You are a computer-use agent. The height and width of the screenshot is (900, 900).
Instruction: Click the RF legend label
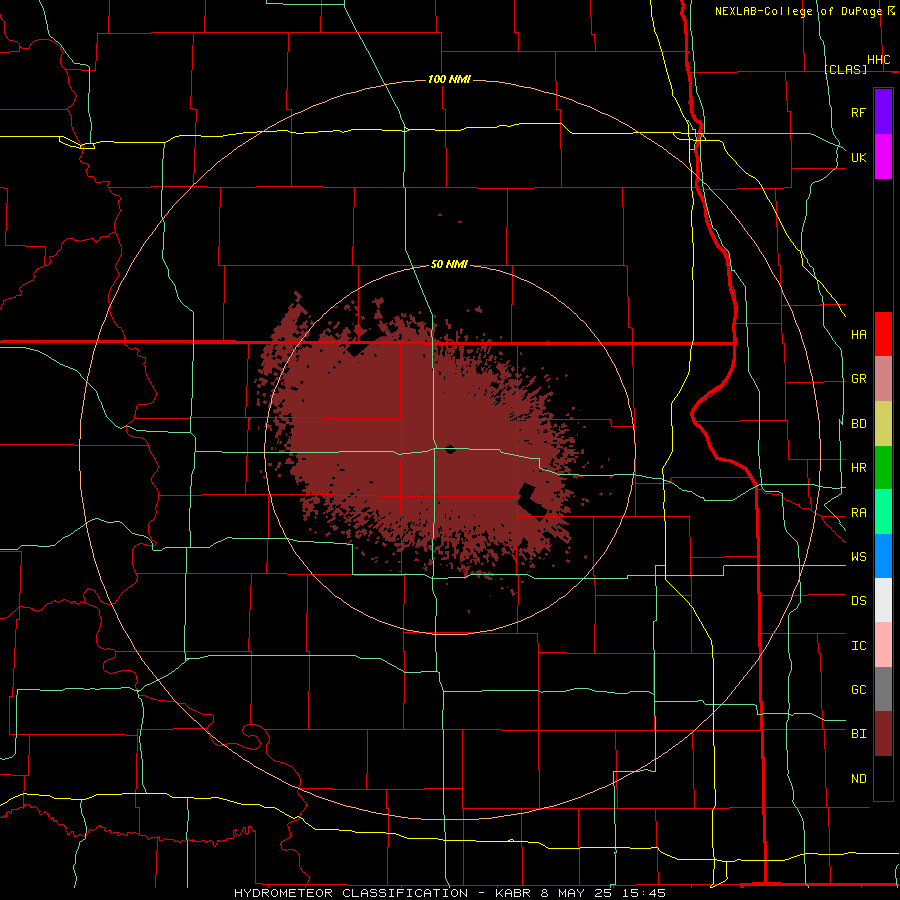click(858, 112)
